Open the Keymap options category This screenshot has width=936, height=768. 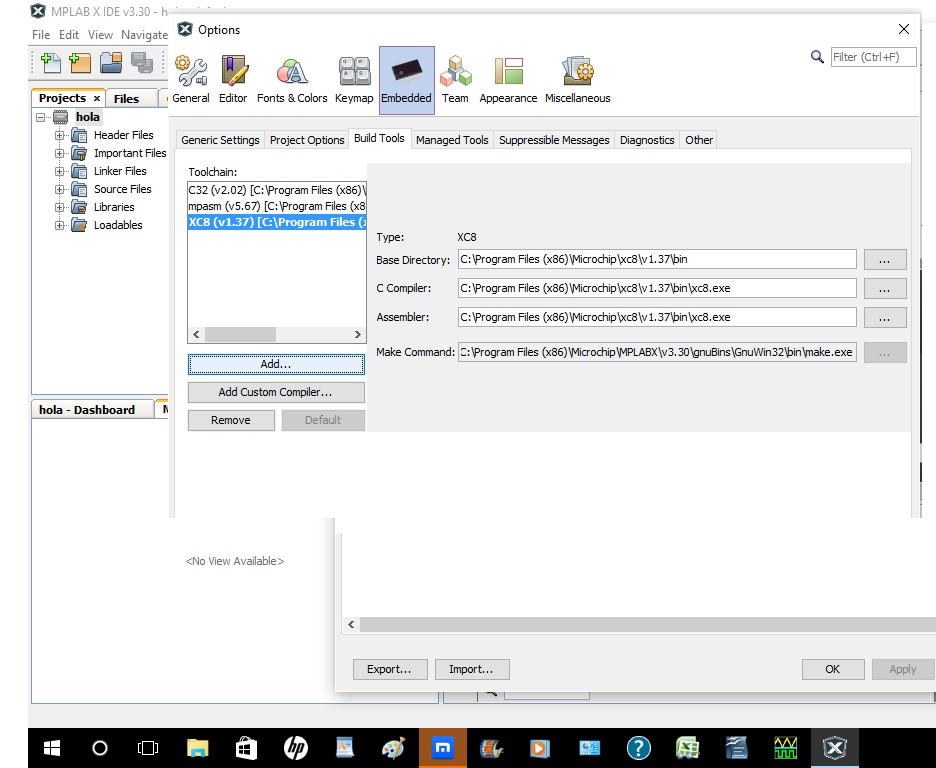point(354,80)
